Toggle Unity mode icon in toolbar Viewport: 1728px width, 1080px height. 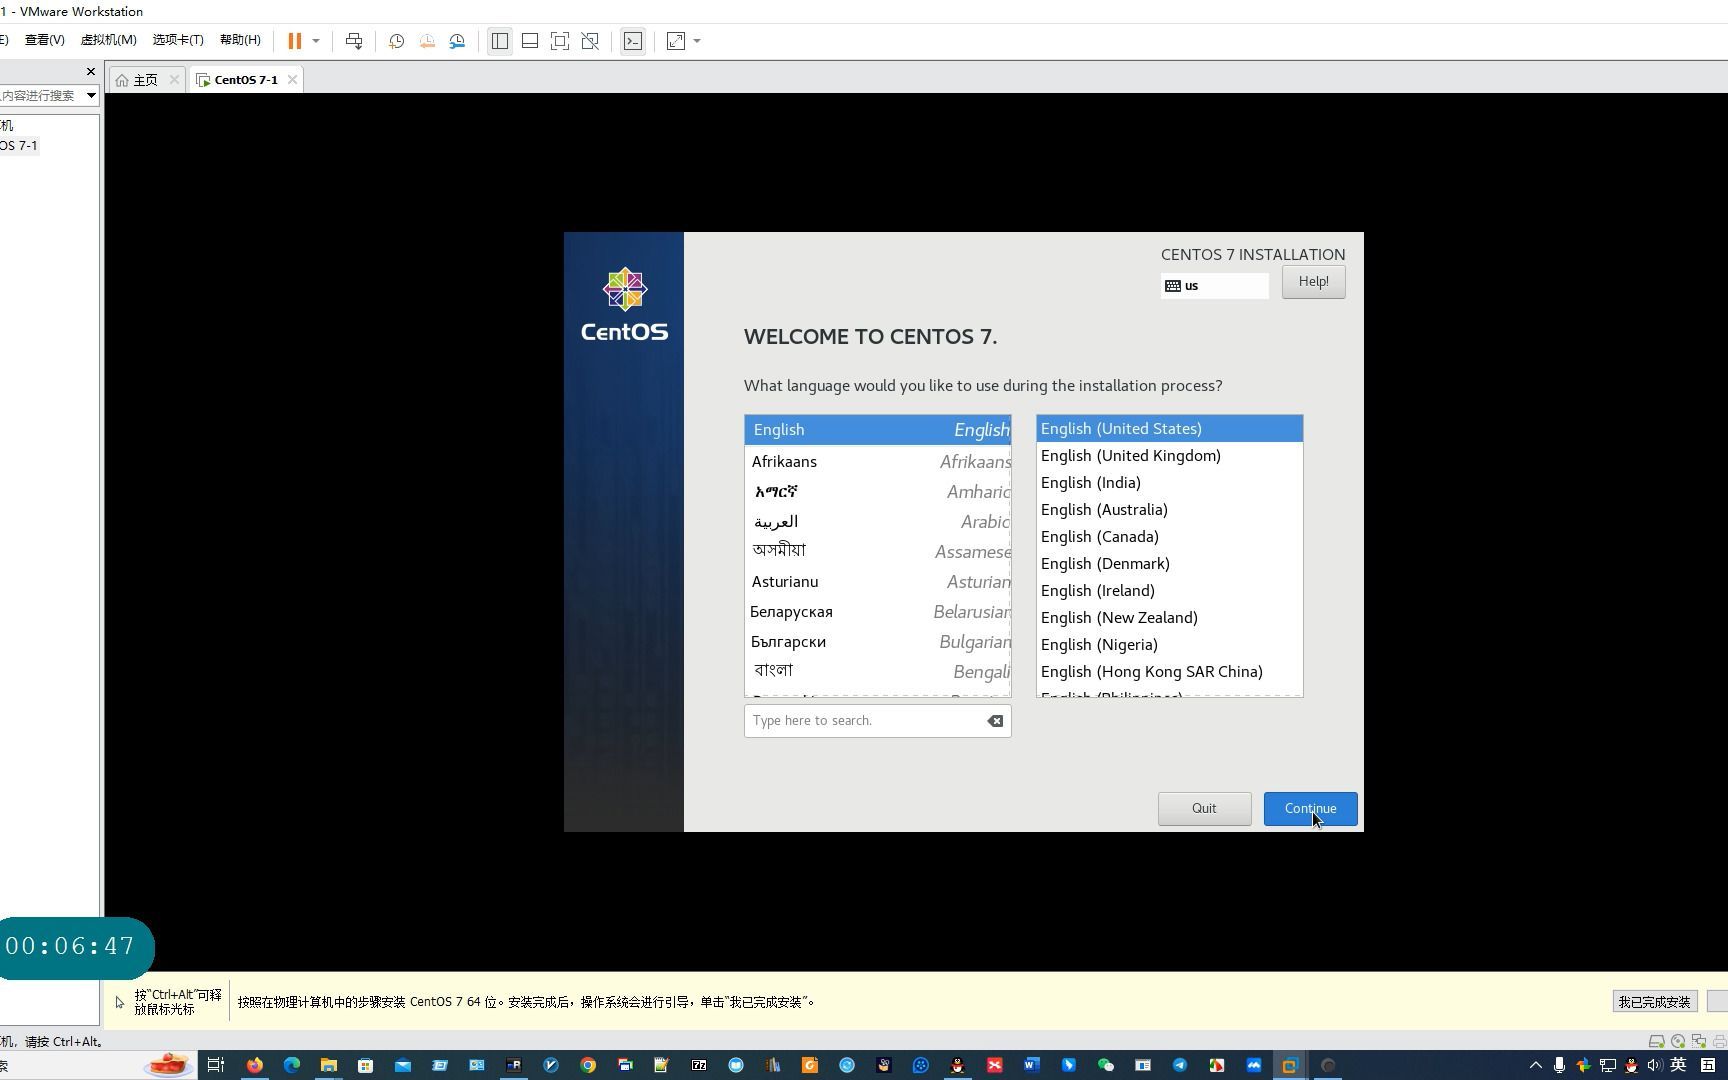point(590,41)
